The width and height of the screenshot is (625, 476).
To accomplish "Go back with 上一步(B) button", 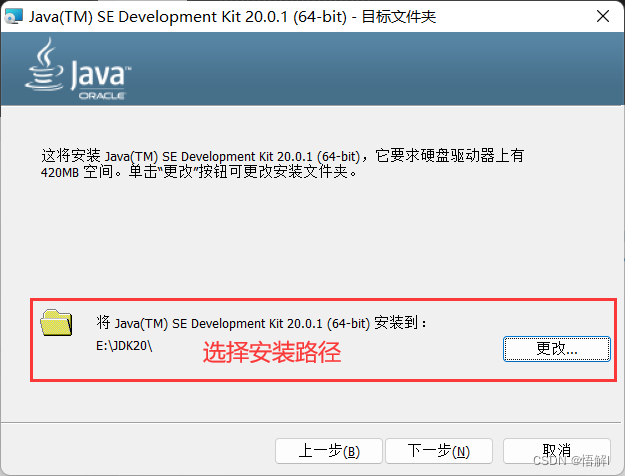I will coord(329,451).
